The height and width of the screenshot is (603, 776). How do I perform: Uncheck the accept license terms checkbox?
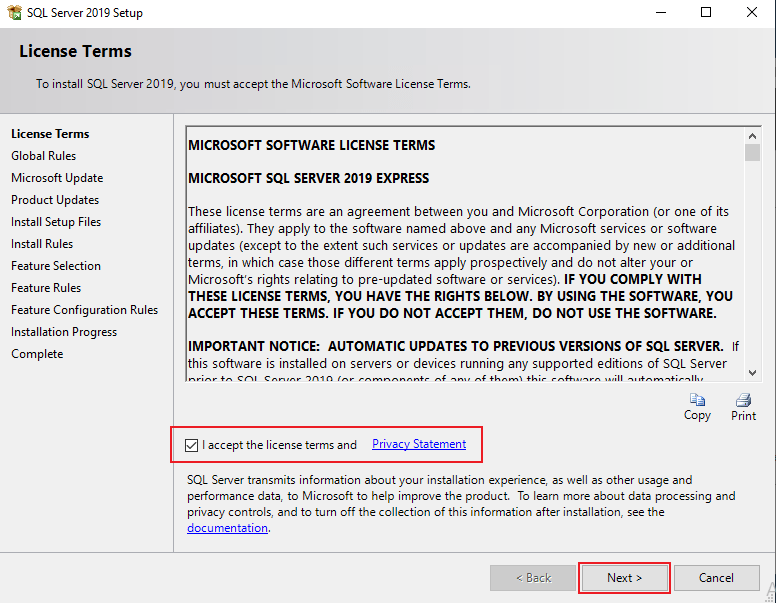(x=192, y=445)
